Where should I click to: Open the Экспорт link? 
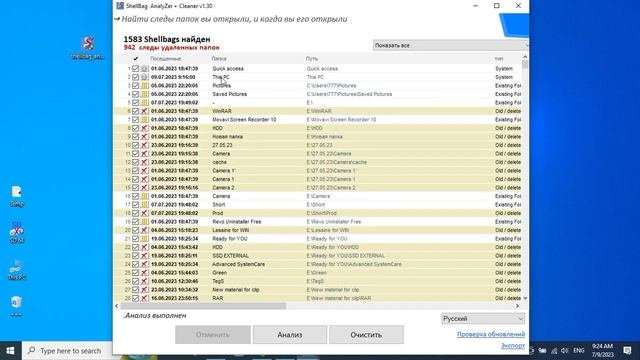(513, 346)
